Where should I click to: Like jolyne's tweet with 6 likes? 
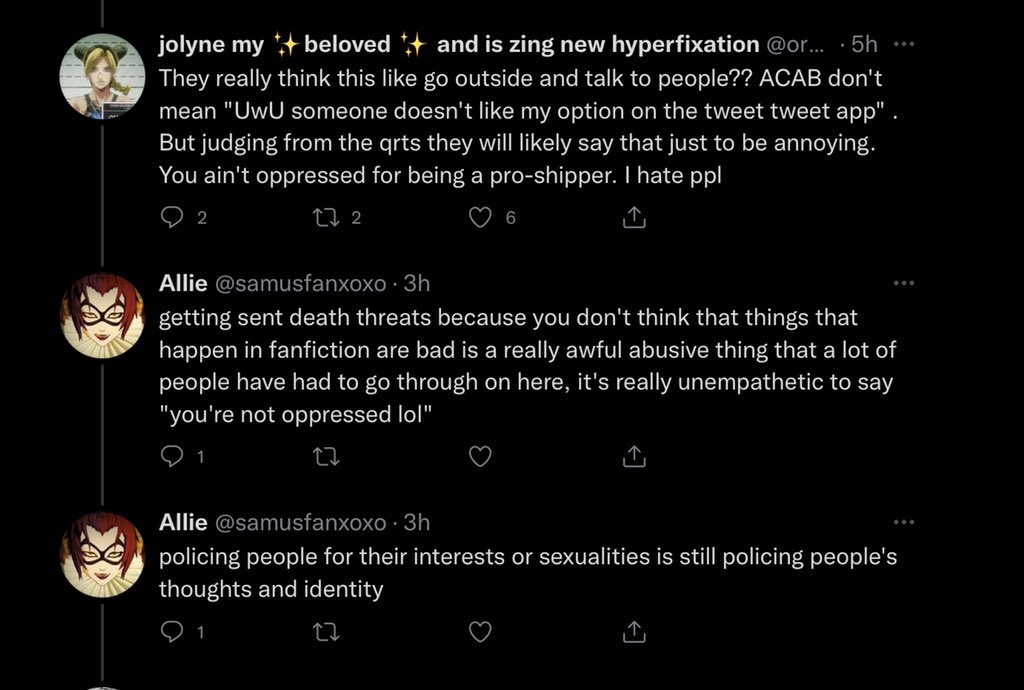tap(481, 217)
